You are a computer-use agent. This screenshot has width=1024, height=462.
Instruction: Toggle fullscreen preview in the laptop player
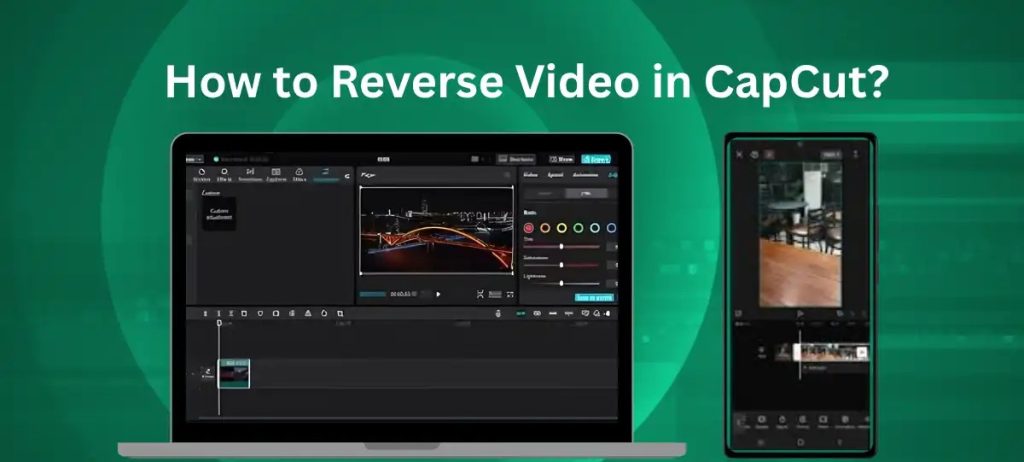pyautogui.click(x=509, y=294)
